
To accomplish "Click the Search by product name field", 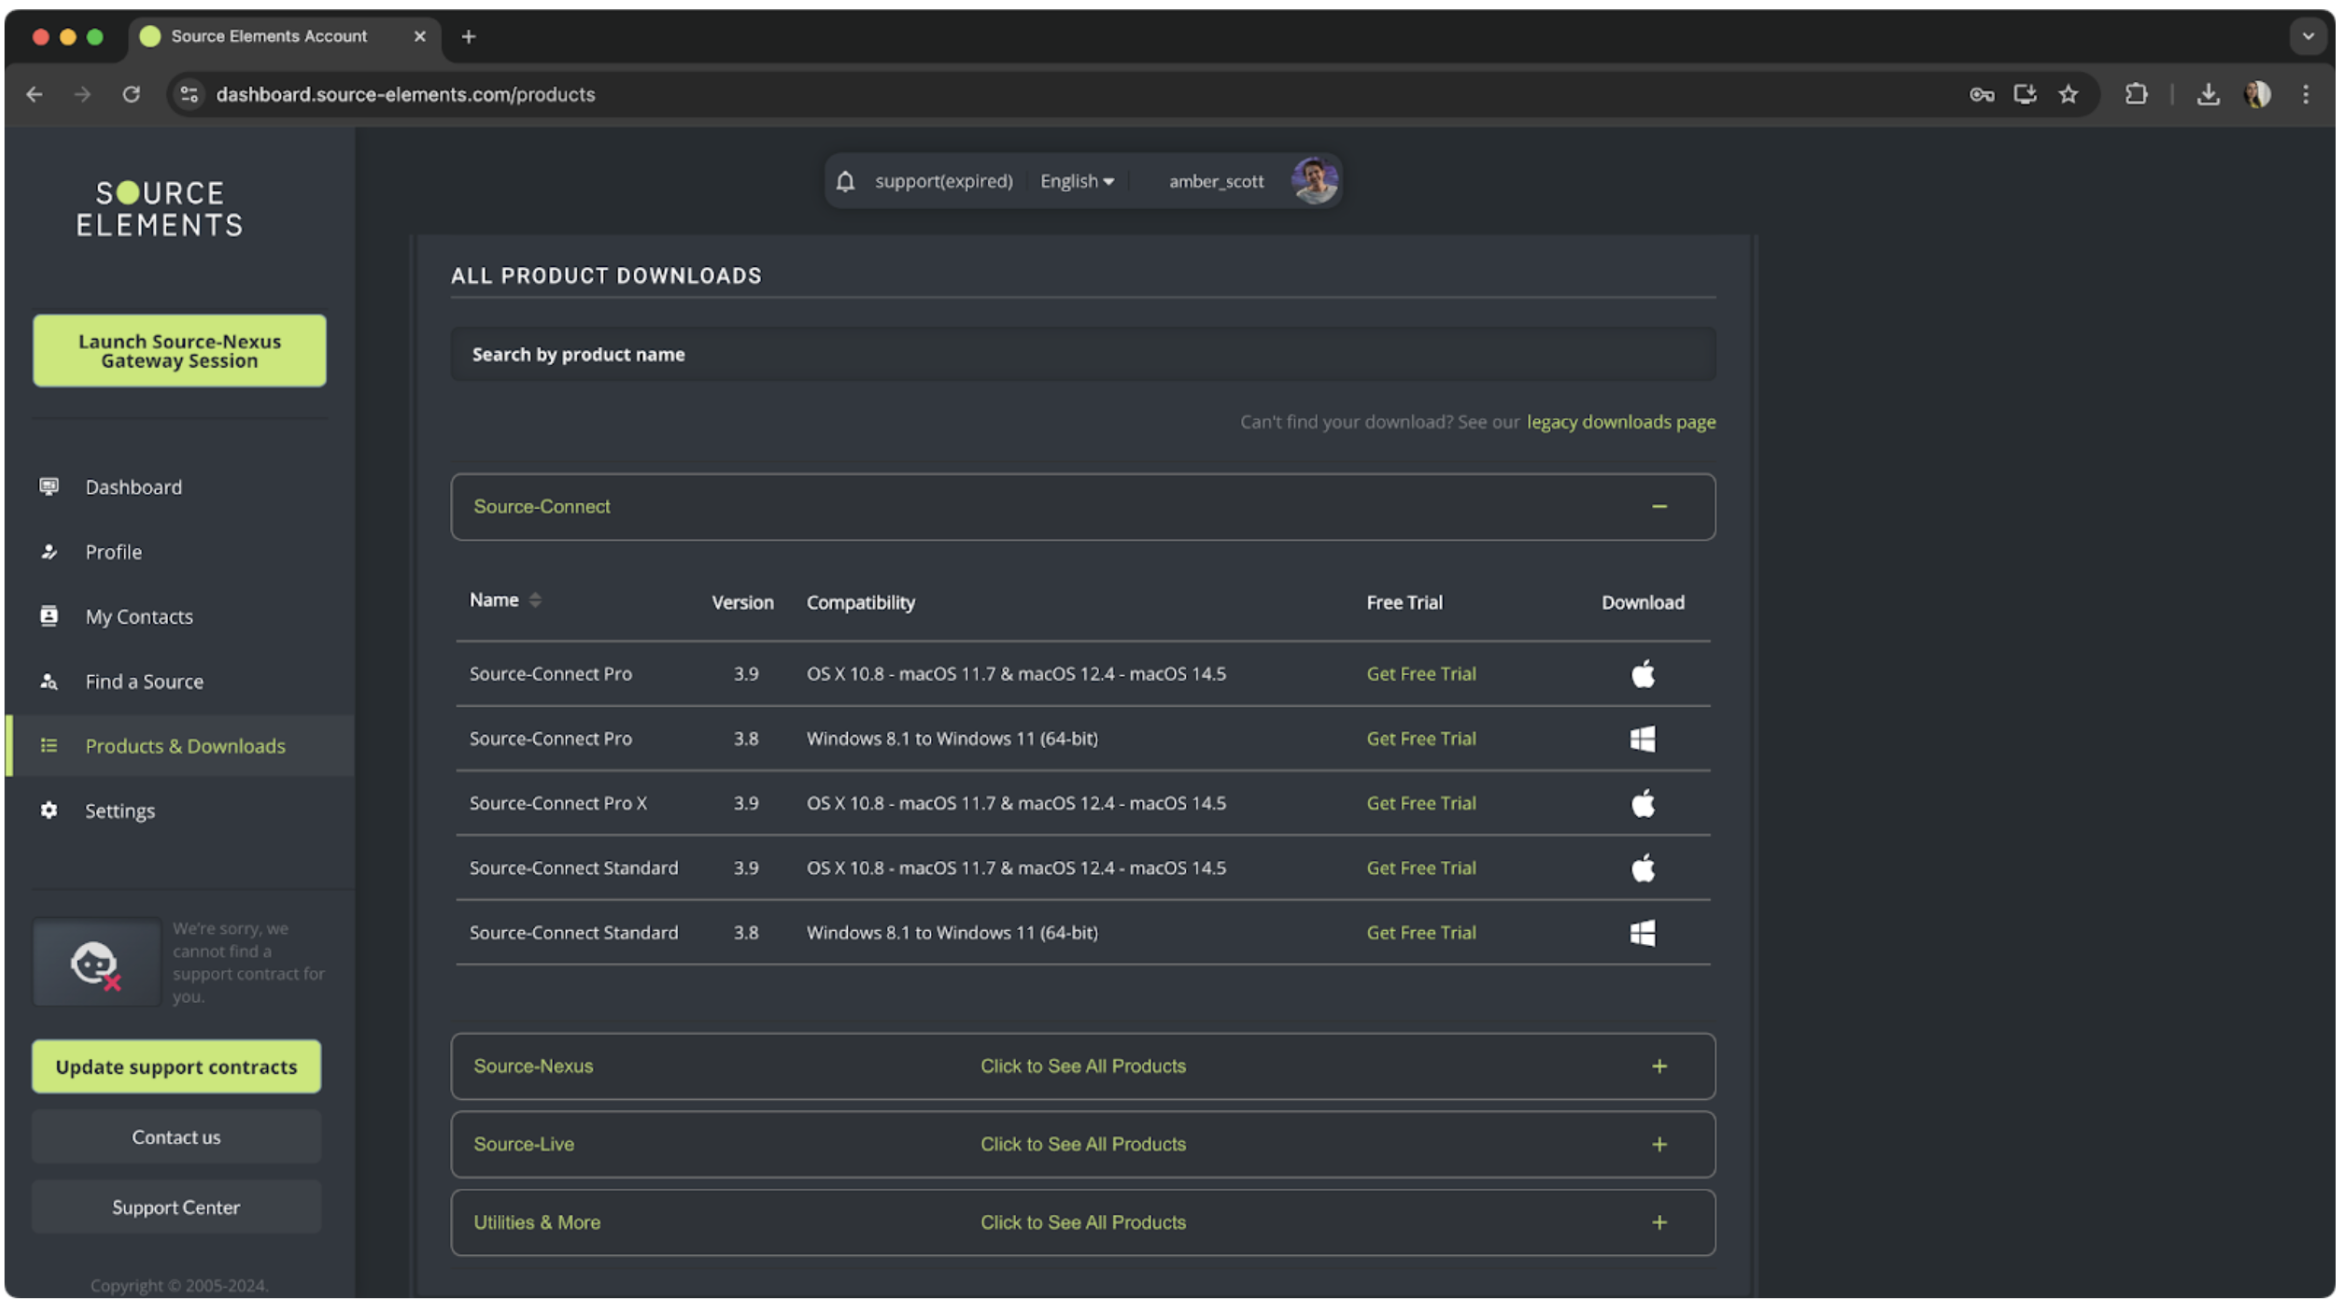I will 1082,355.
